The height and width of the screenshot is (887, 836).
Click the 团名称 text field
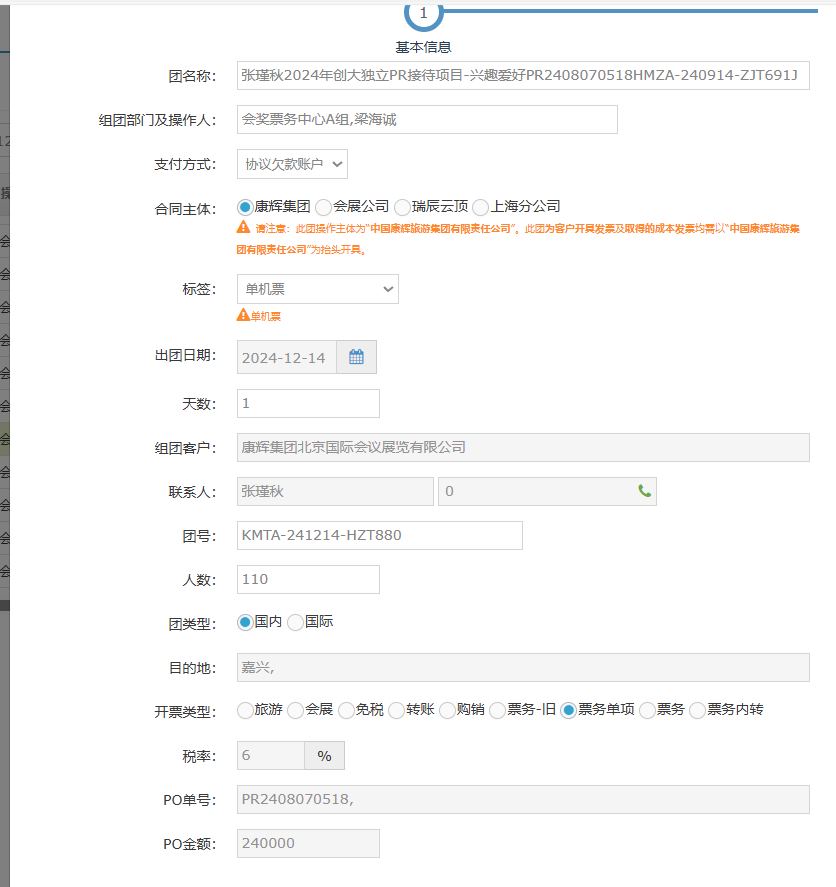[522, 75]
